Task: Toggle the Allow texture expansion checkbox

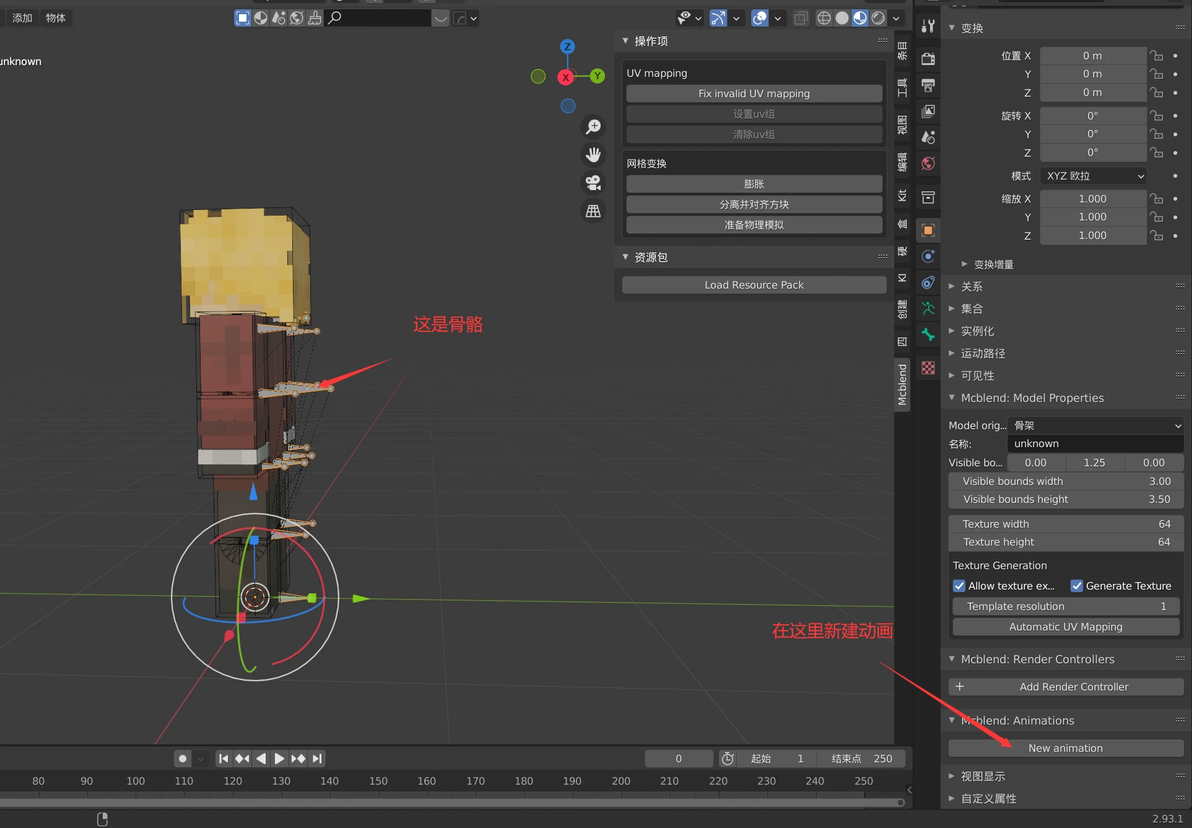Action: [x=959, y=586]
